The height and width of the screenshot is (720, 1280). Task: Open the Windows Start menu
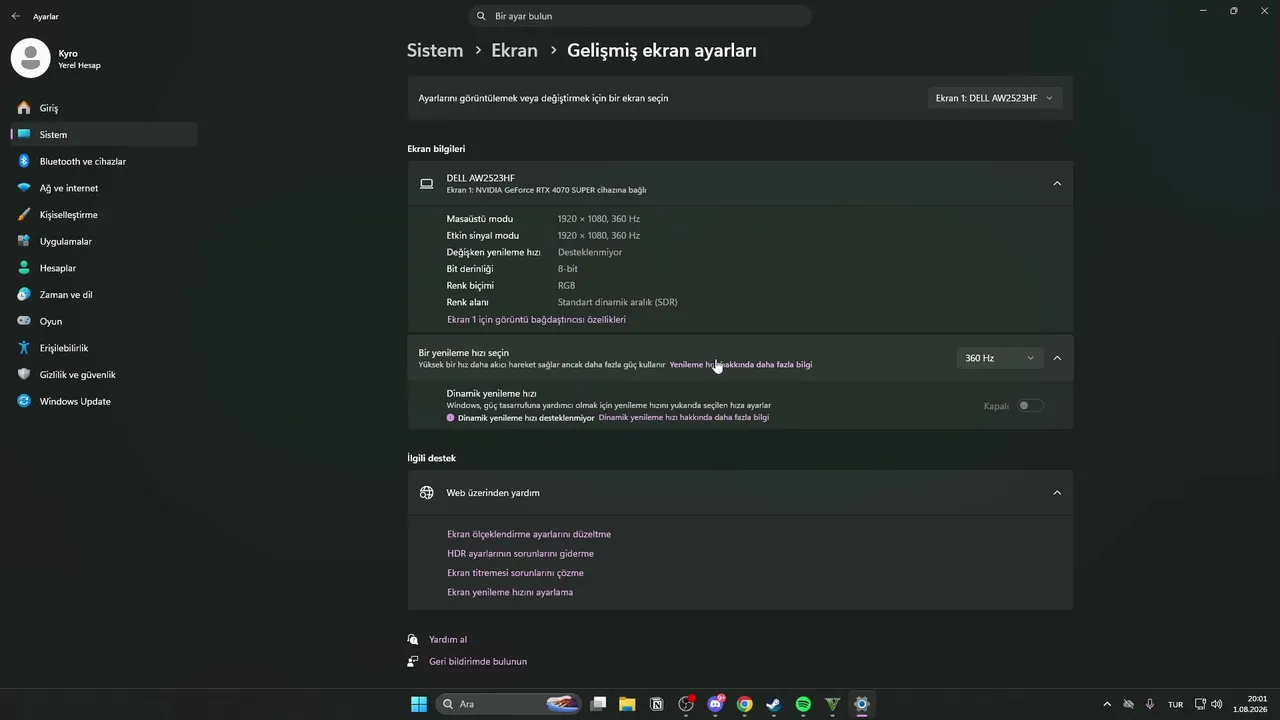[x=419, y=704]
